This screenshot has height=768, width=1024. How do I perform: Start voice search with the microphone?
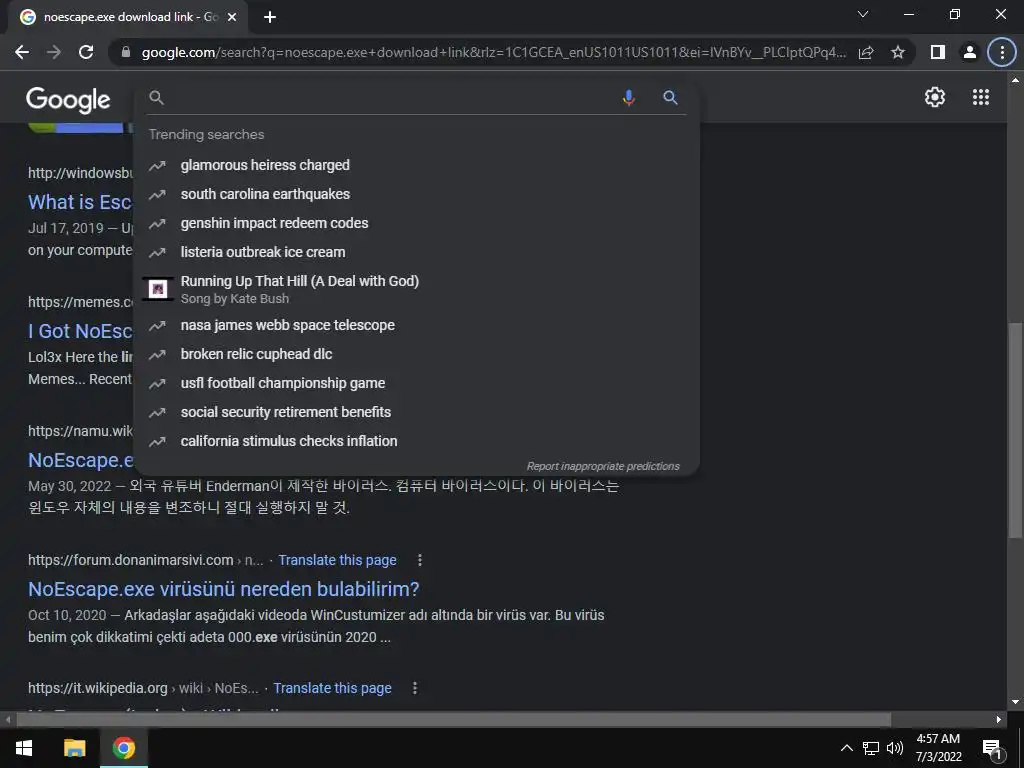click(x=628, y=98)
